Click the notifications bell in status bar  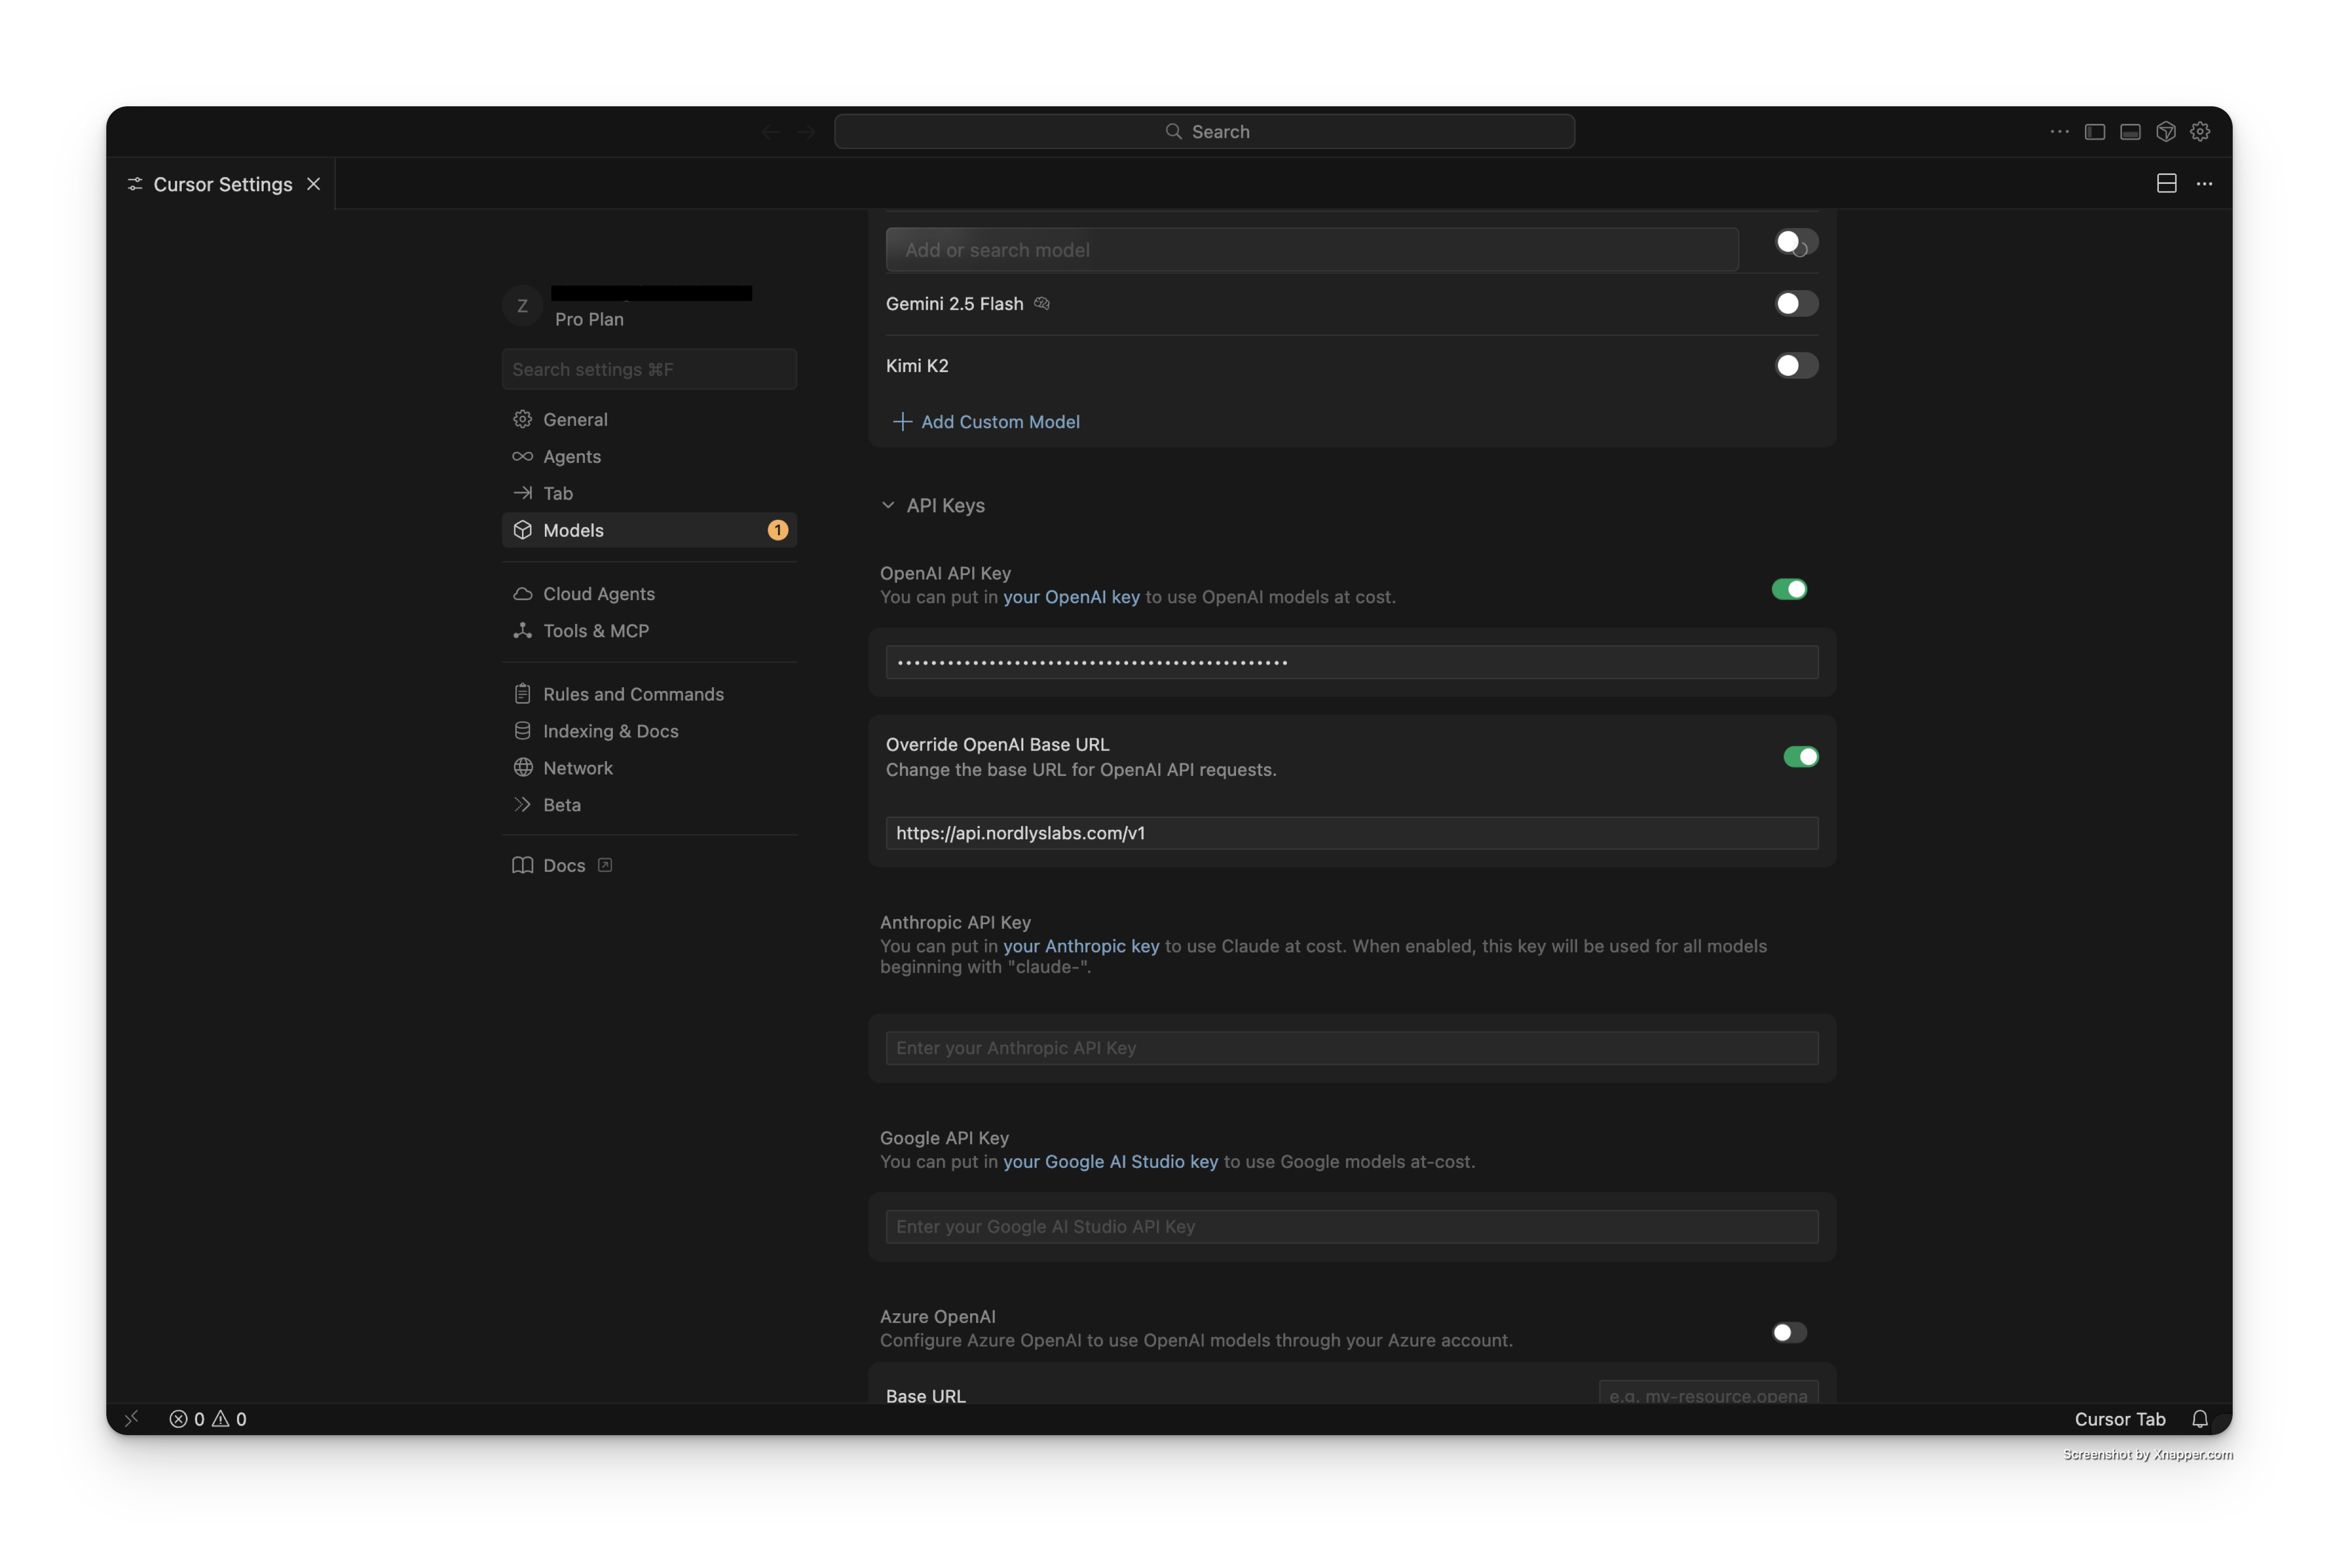[x=2201, y=1419]
